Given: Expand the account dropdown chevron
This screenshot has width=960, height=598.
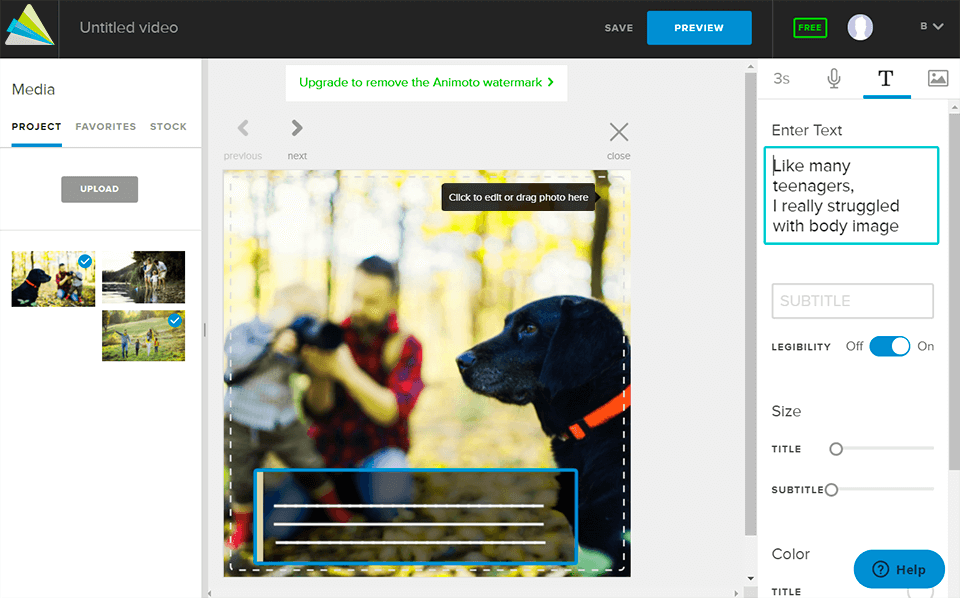Looking at the screenshot, I should [938, 27].
